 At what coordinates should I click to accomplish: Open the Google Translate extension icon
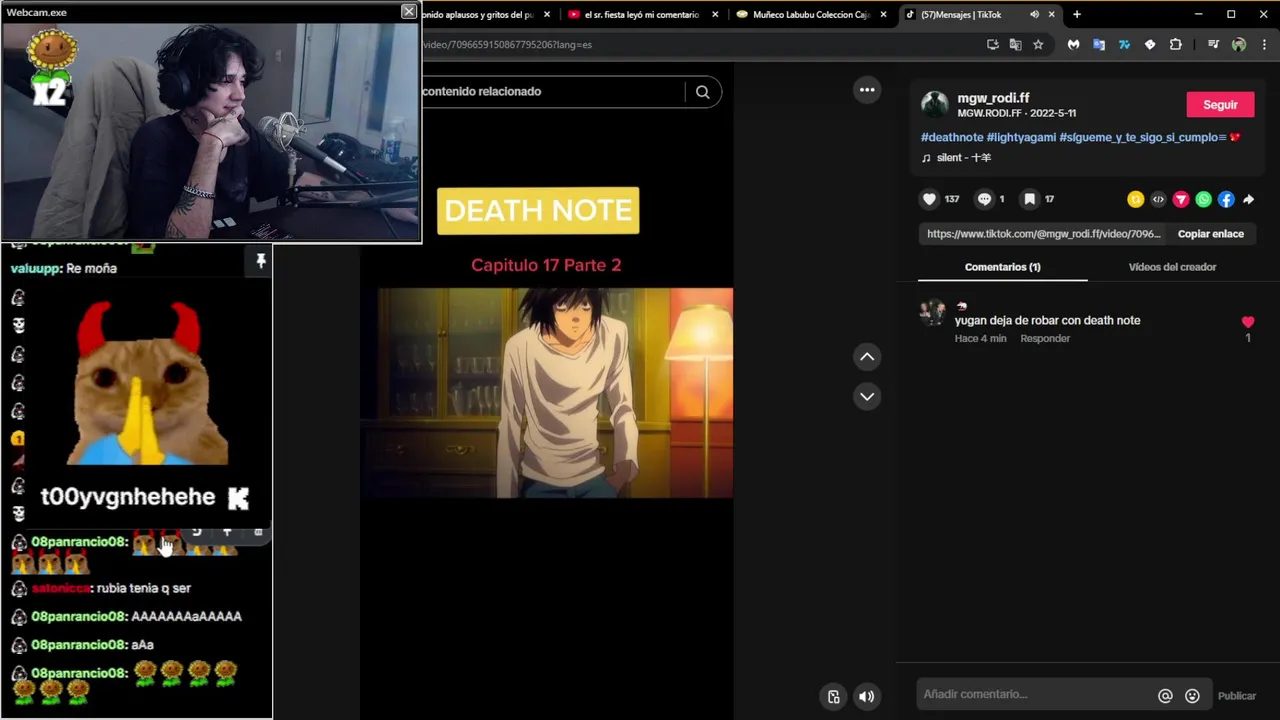click(x=1098, y=45)
